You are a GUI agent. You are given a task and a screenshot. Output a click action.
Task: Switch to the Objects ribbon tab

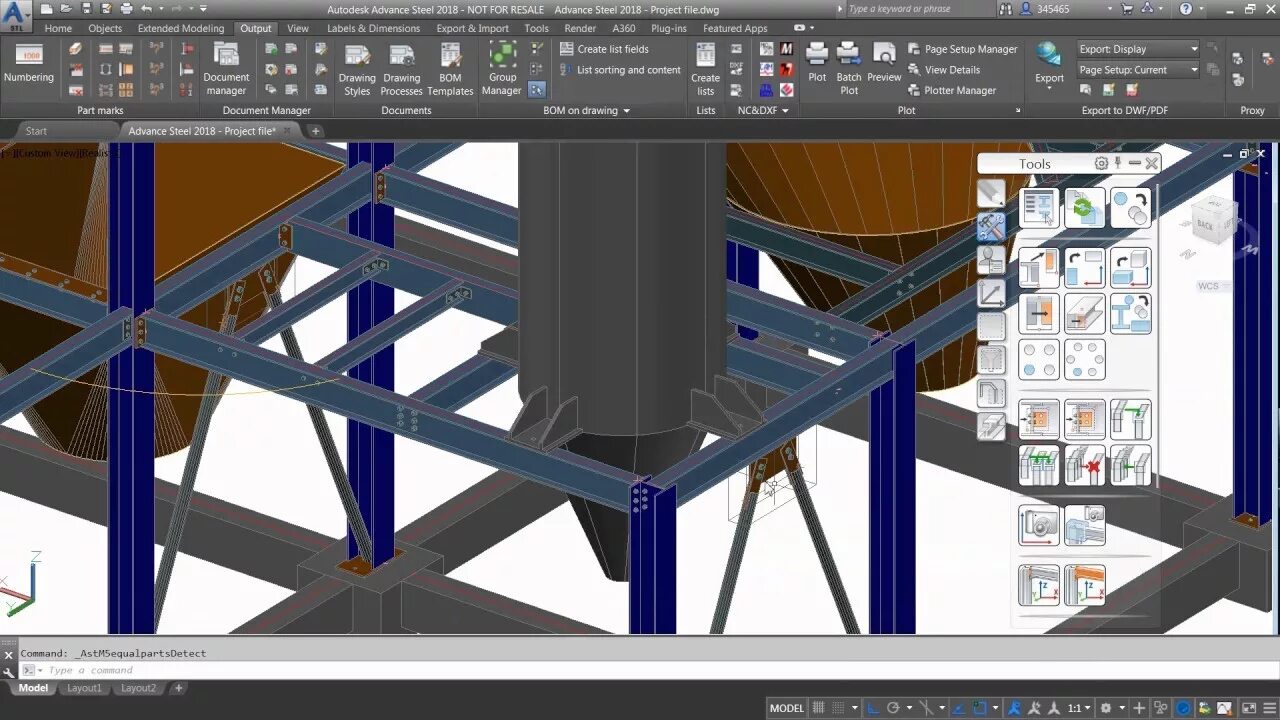(105, 28)
